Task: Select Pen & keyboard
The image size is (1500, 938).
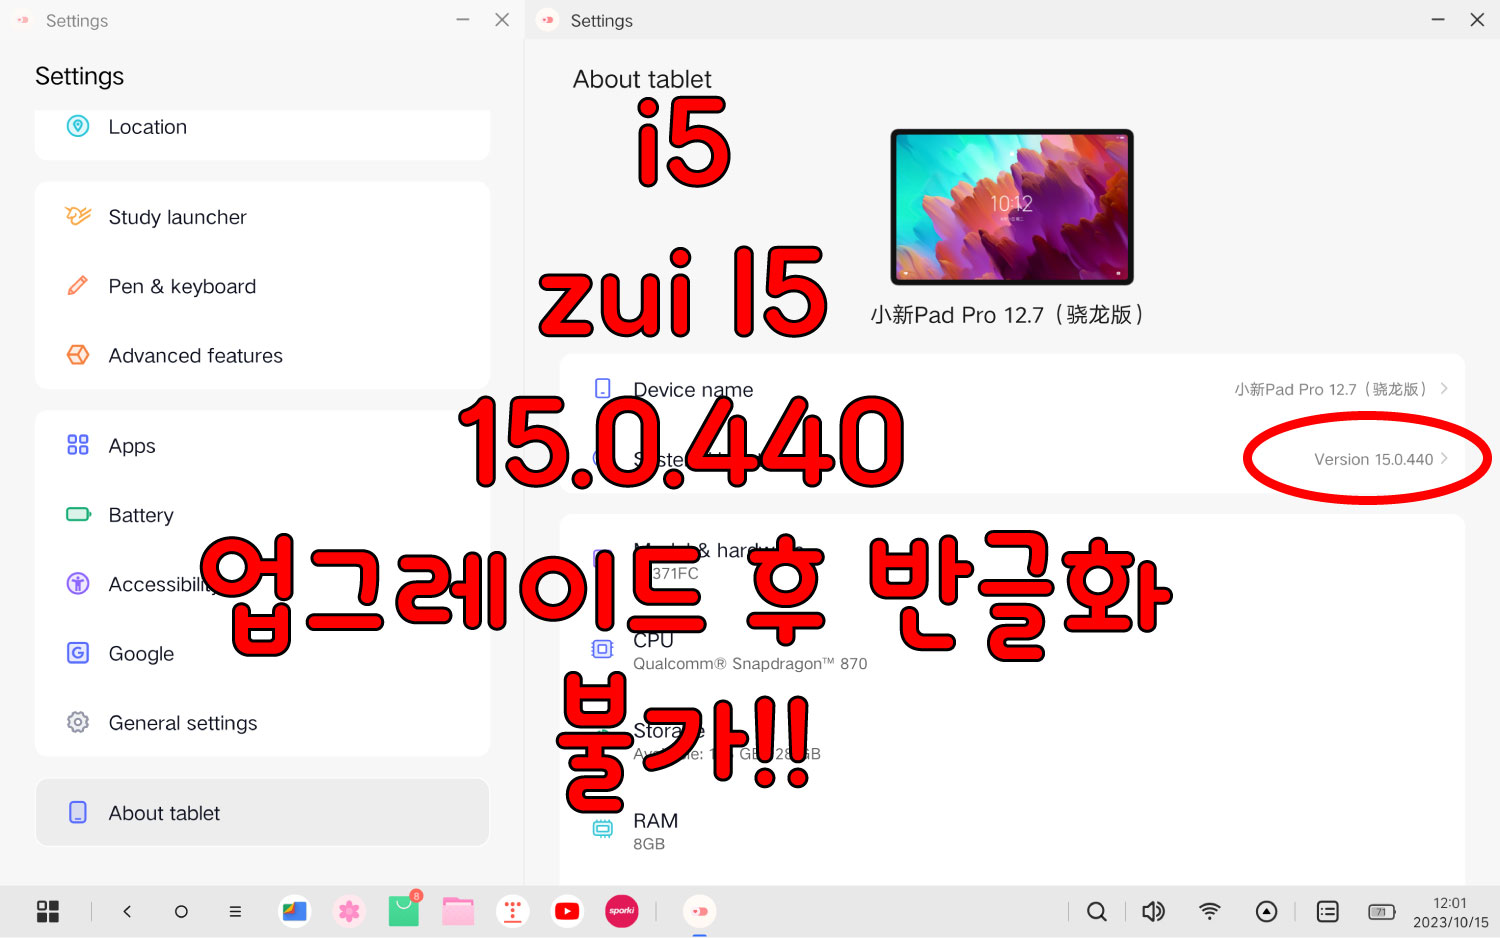Action: click(x=262, y=286)
